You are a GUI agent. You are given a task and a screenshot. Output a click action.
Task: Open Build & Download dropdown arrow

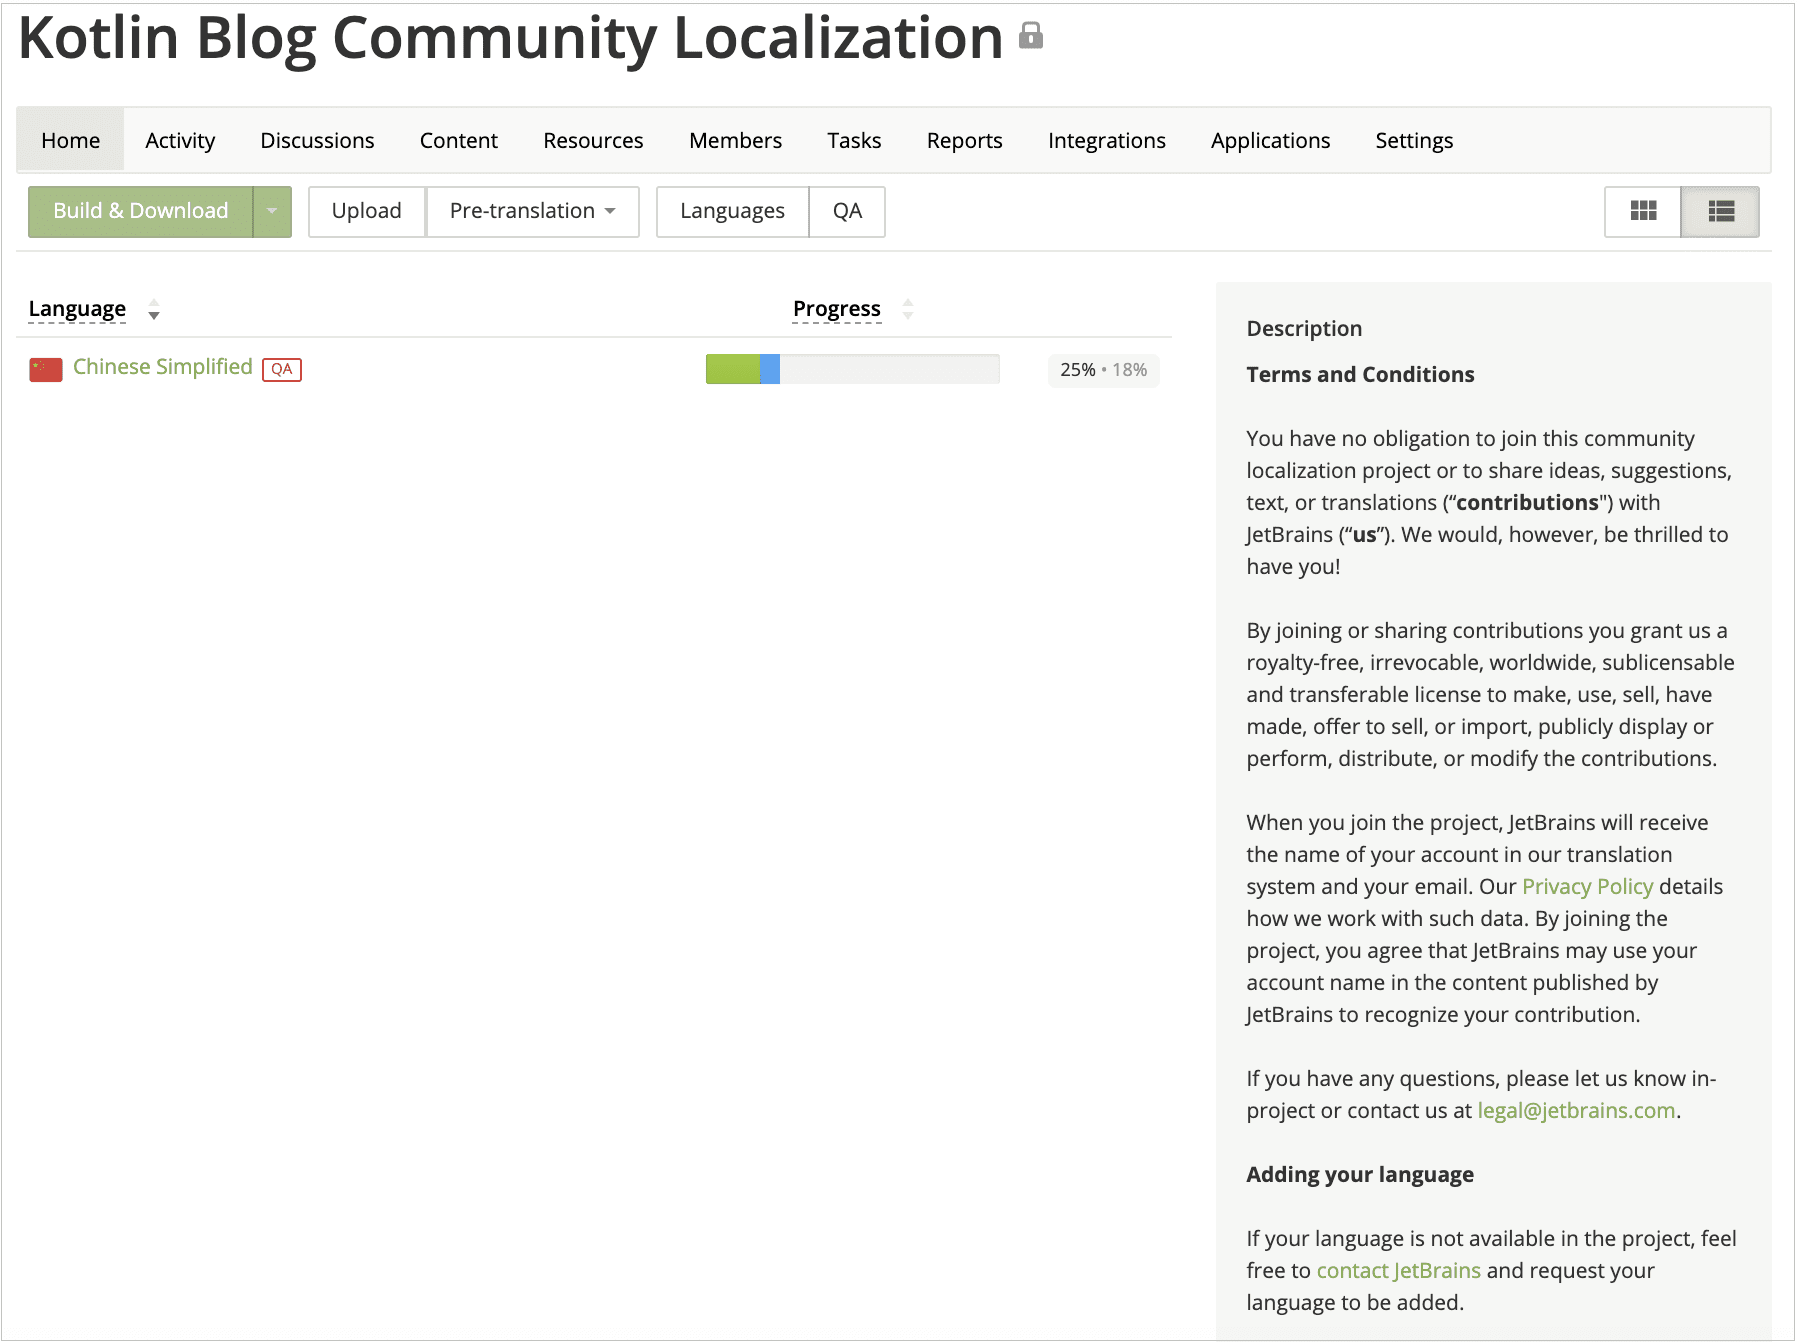point(272,211)
